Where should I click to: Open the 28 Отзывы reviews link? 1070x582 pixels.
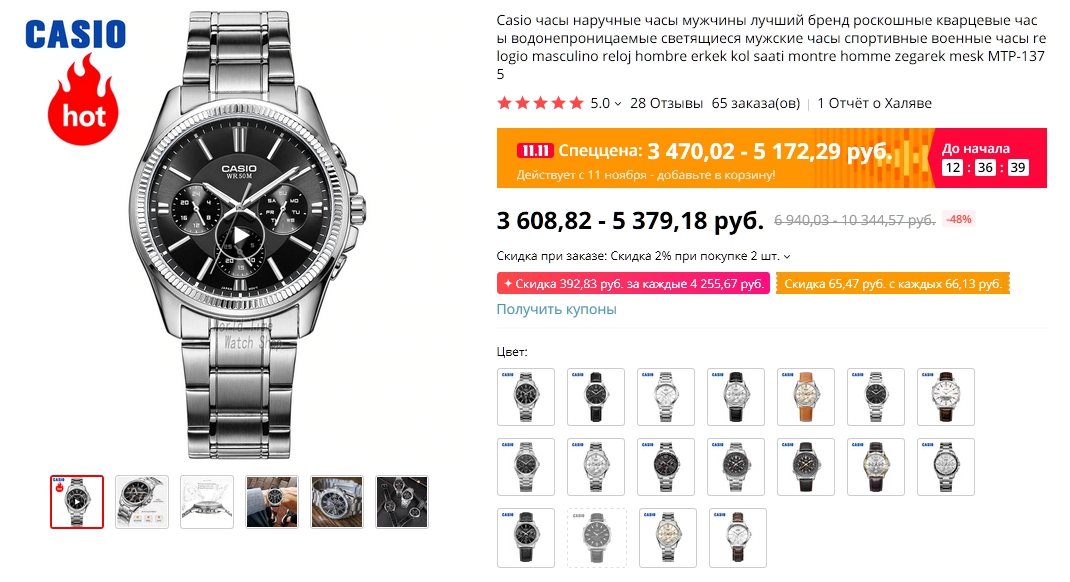click(x=667, y=103)
